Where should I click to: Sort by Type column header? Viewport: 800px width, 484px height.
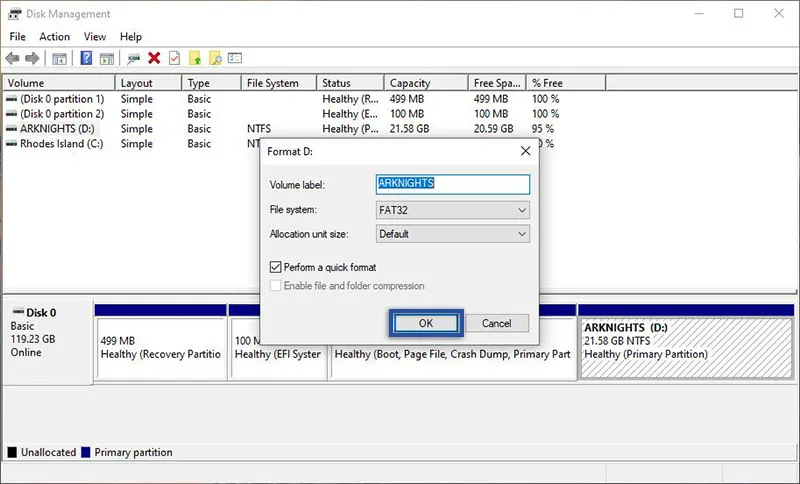coord(211,83)
